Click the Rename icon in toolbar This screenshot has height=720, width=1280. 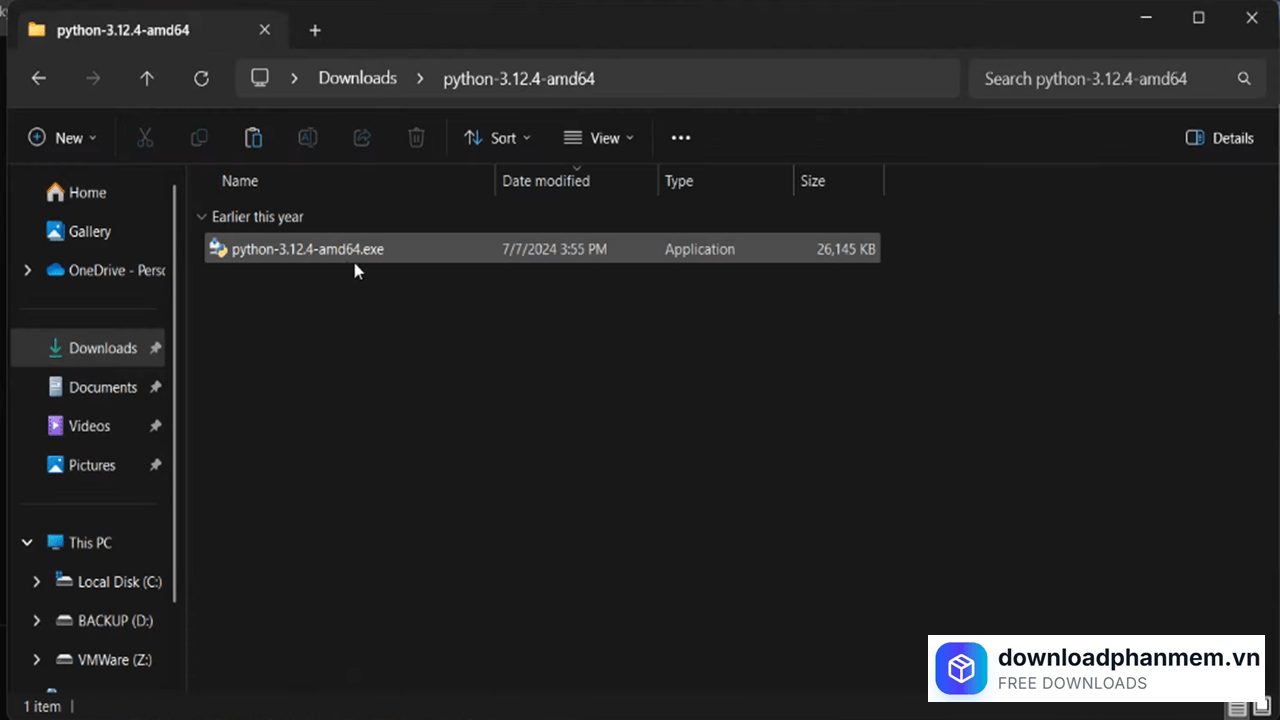pyautogui.click(x=308, y=138)
